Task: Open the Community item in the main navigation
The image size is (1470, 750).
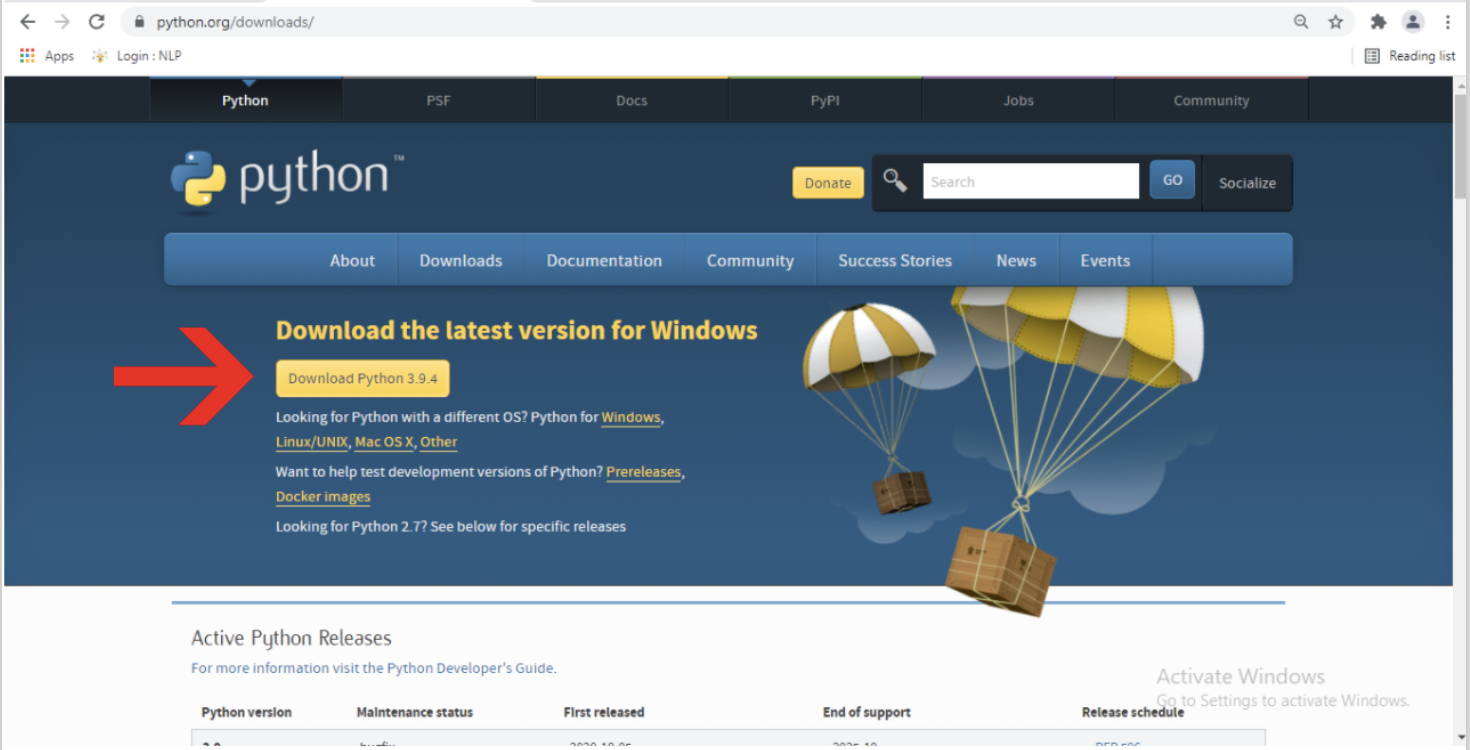Action: pyautogui.click(x=750, y=260)
